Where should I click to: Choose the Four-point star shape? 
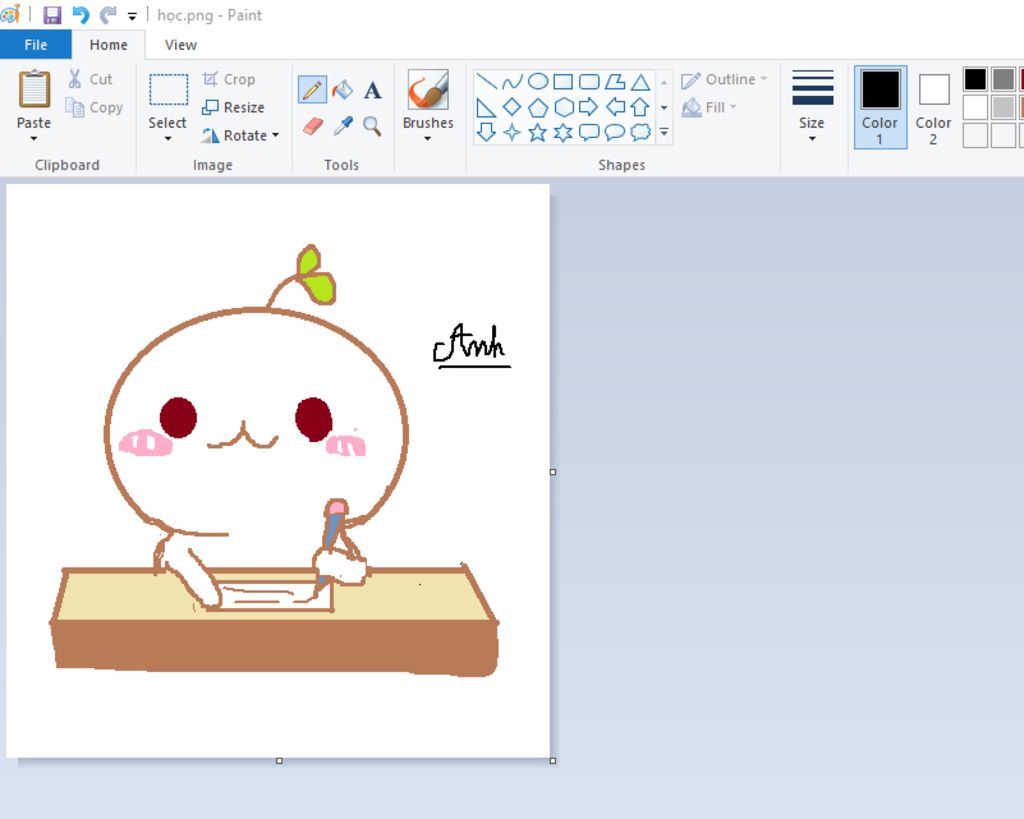[512, 133]
